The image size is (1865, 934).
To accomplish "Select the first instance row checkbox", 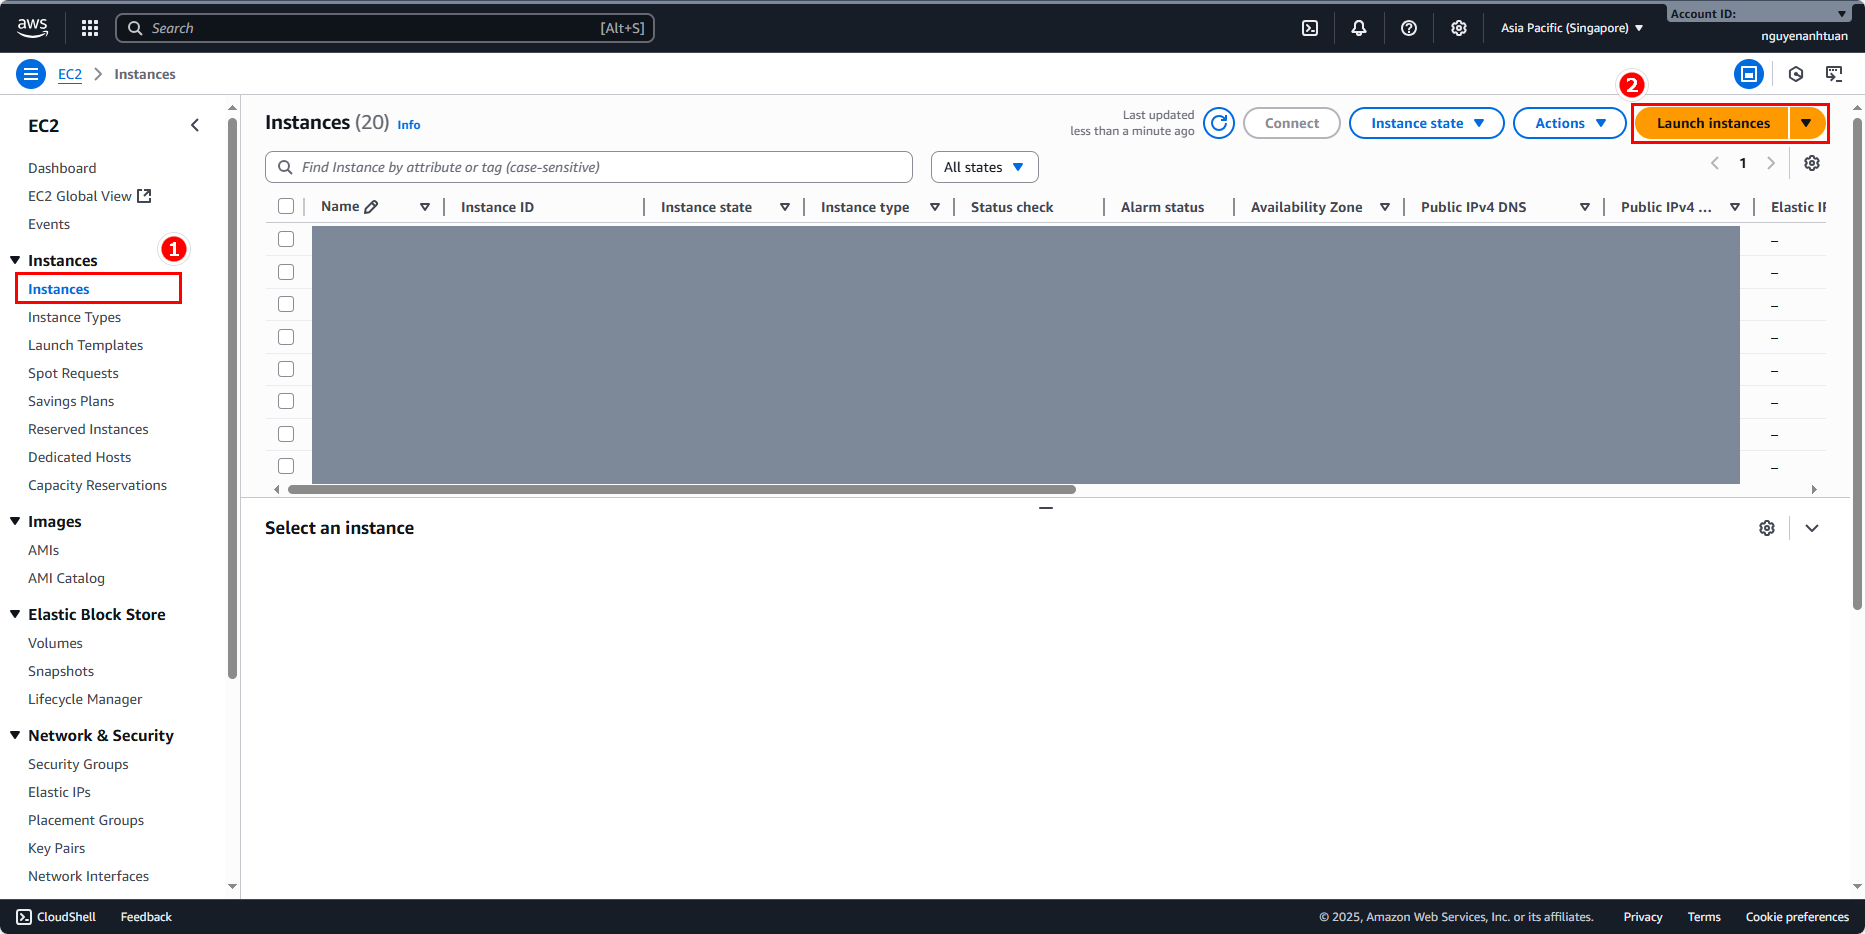I will coord(286,239).
